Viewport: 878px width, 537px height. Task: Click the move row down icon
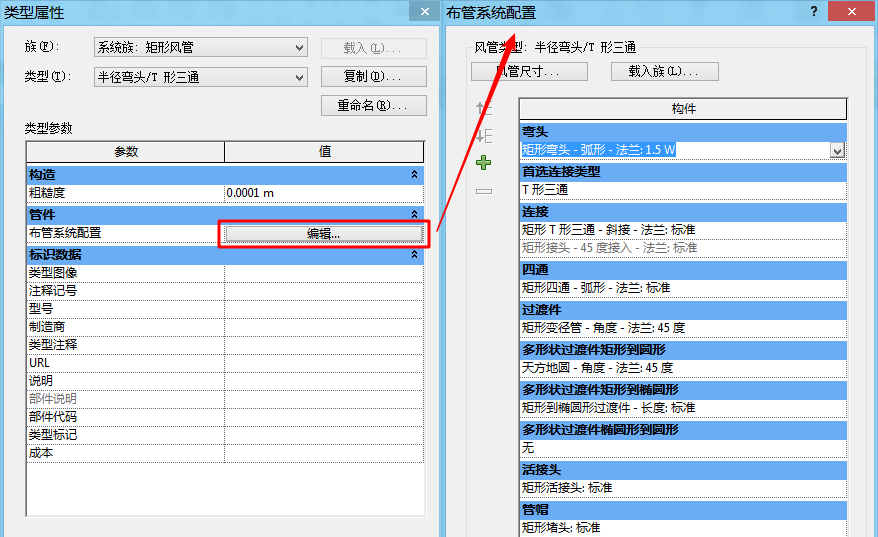click(x=484, y=136)
